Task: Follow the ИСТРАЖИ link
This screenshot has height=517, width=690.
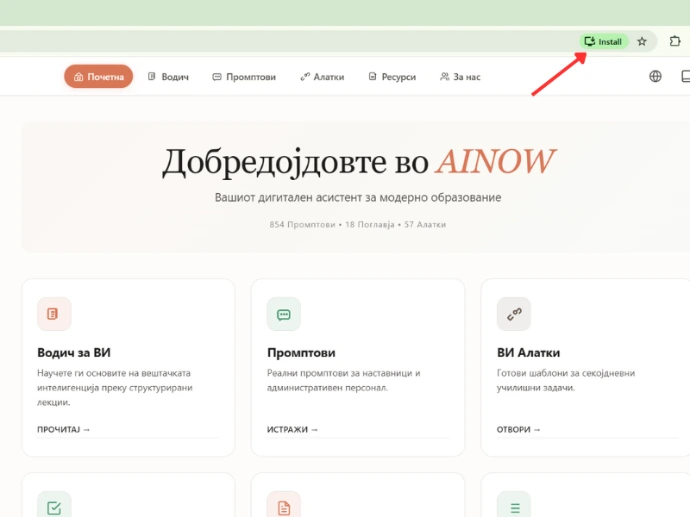Action: 293,430
